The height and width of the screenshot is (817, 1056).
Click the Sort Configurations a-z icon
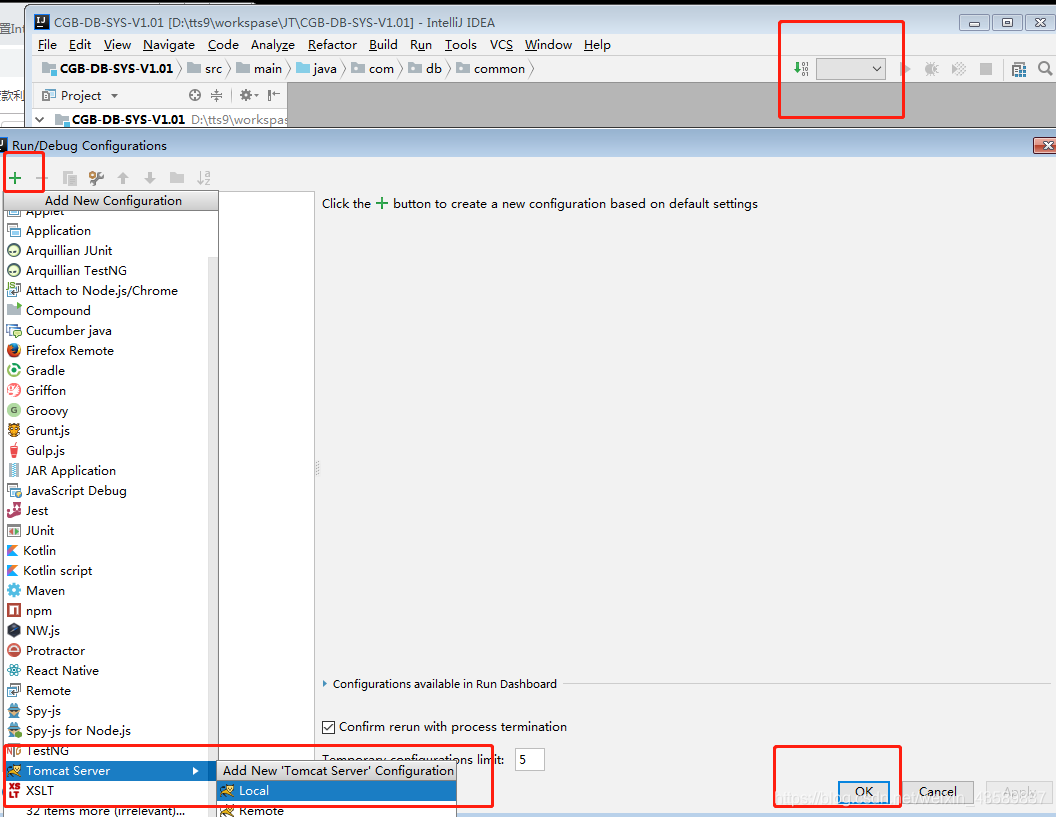pyautogui.click(x=203, y=178)
